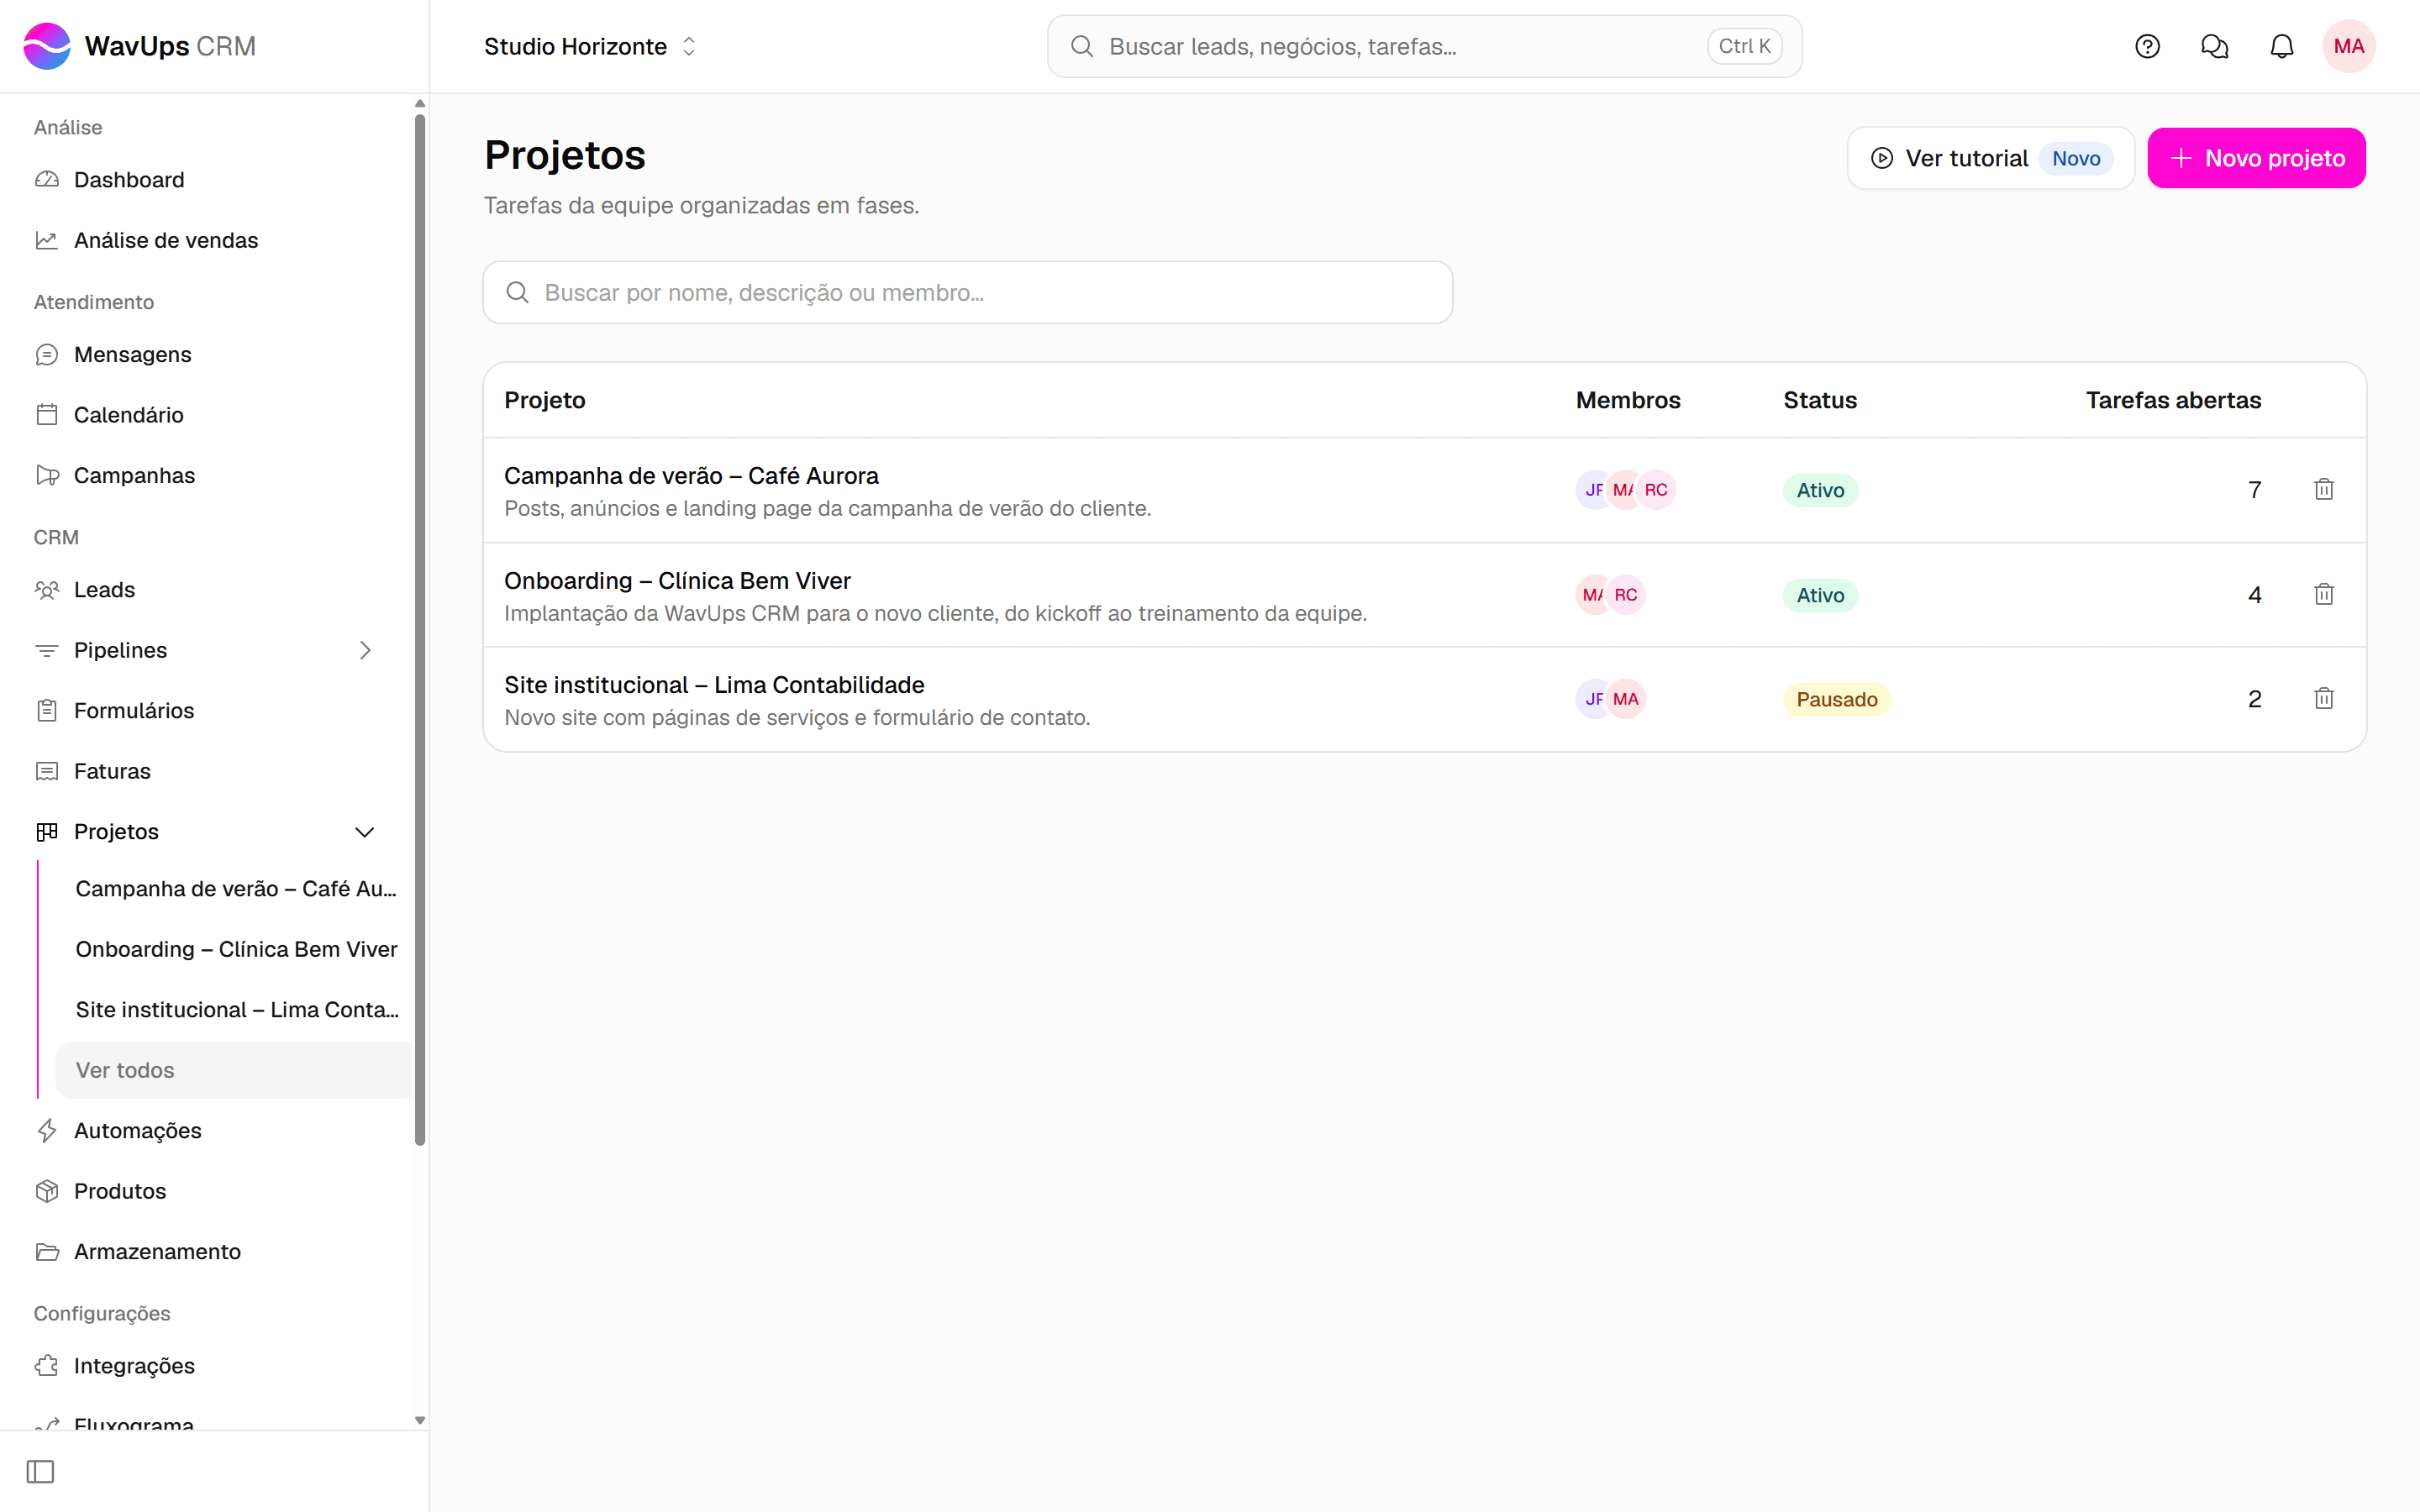Collapse the sidebar panel icon
The image size is (2420, 1512).
(x=40, y=1471)
